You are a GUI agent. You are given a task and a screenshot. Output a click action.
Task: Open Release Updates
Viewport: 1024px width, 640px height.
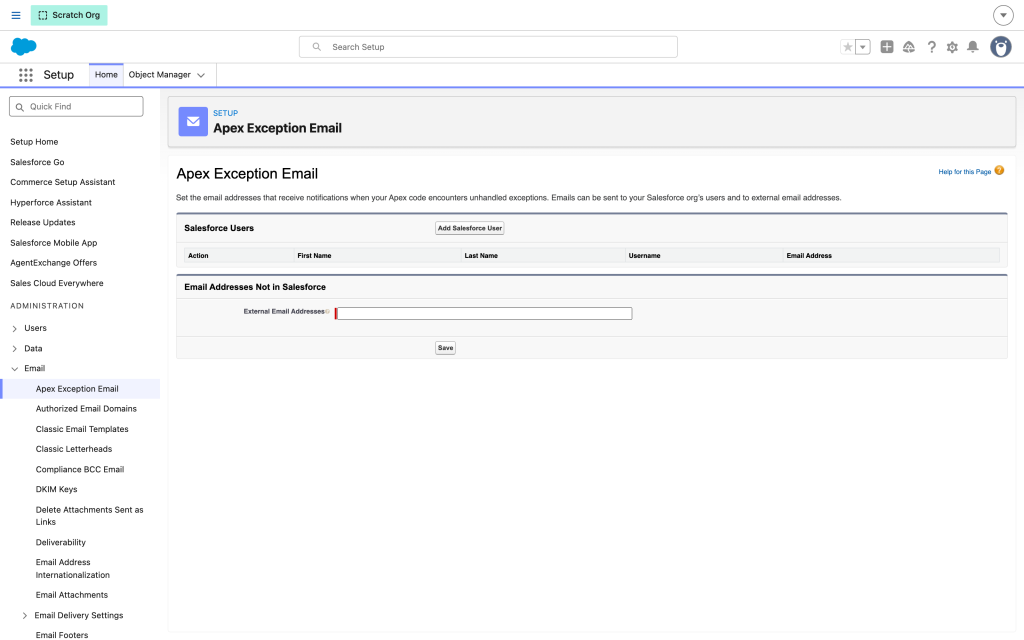(x=42, y=223)
